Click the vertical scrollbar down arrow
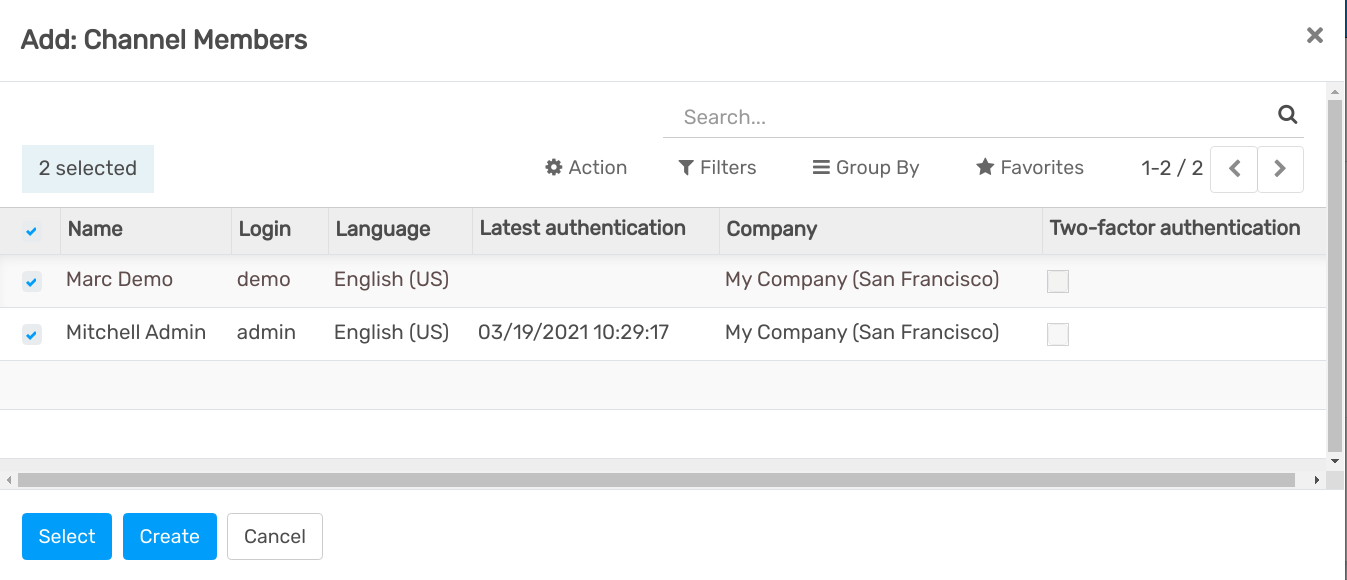Screen dimensions: 1347x580 coord(1334,461)
